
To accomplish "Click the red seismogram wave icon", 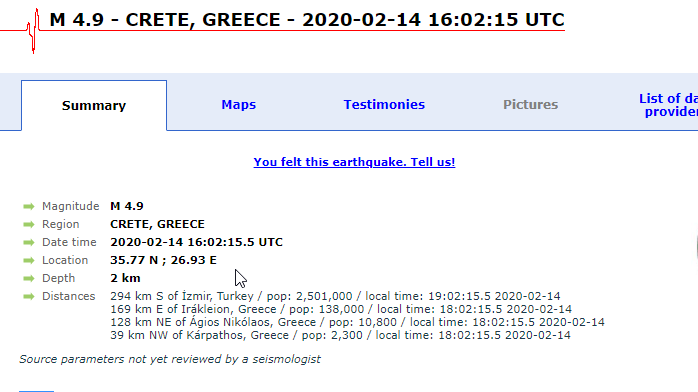I will (33, 31).
